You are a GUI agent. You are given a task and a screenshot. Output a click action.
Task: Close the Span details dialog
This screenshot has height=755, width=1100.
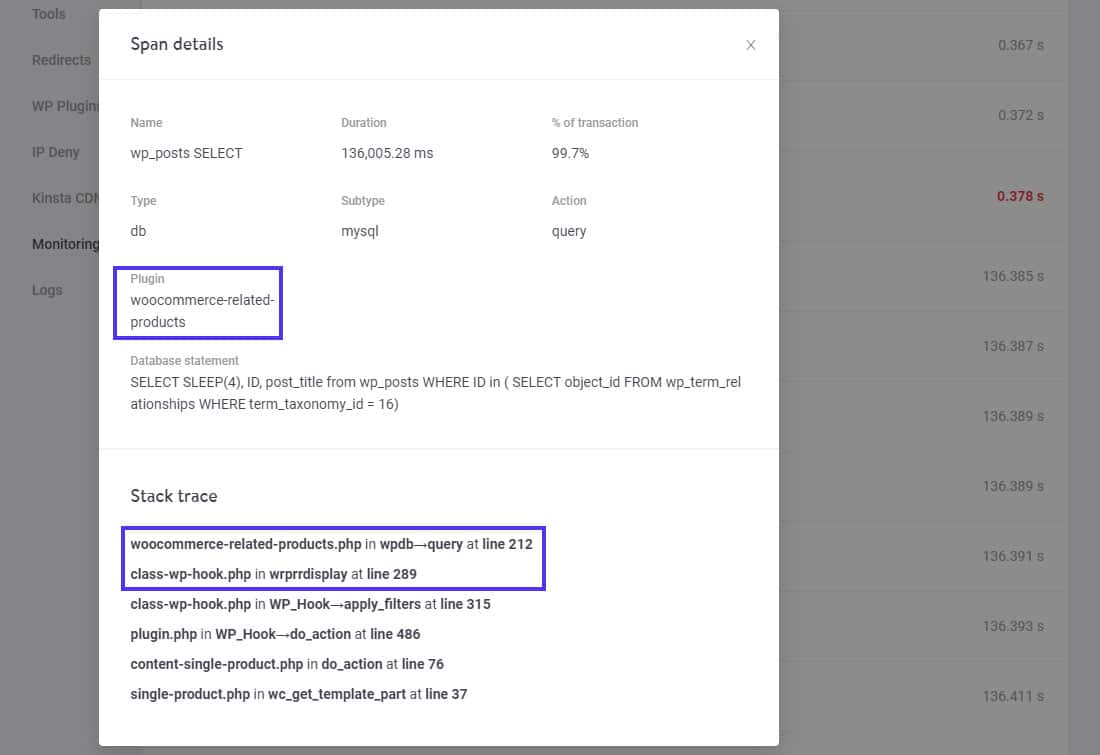pyautogui.click(x=751, y=45)
